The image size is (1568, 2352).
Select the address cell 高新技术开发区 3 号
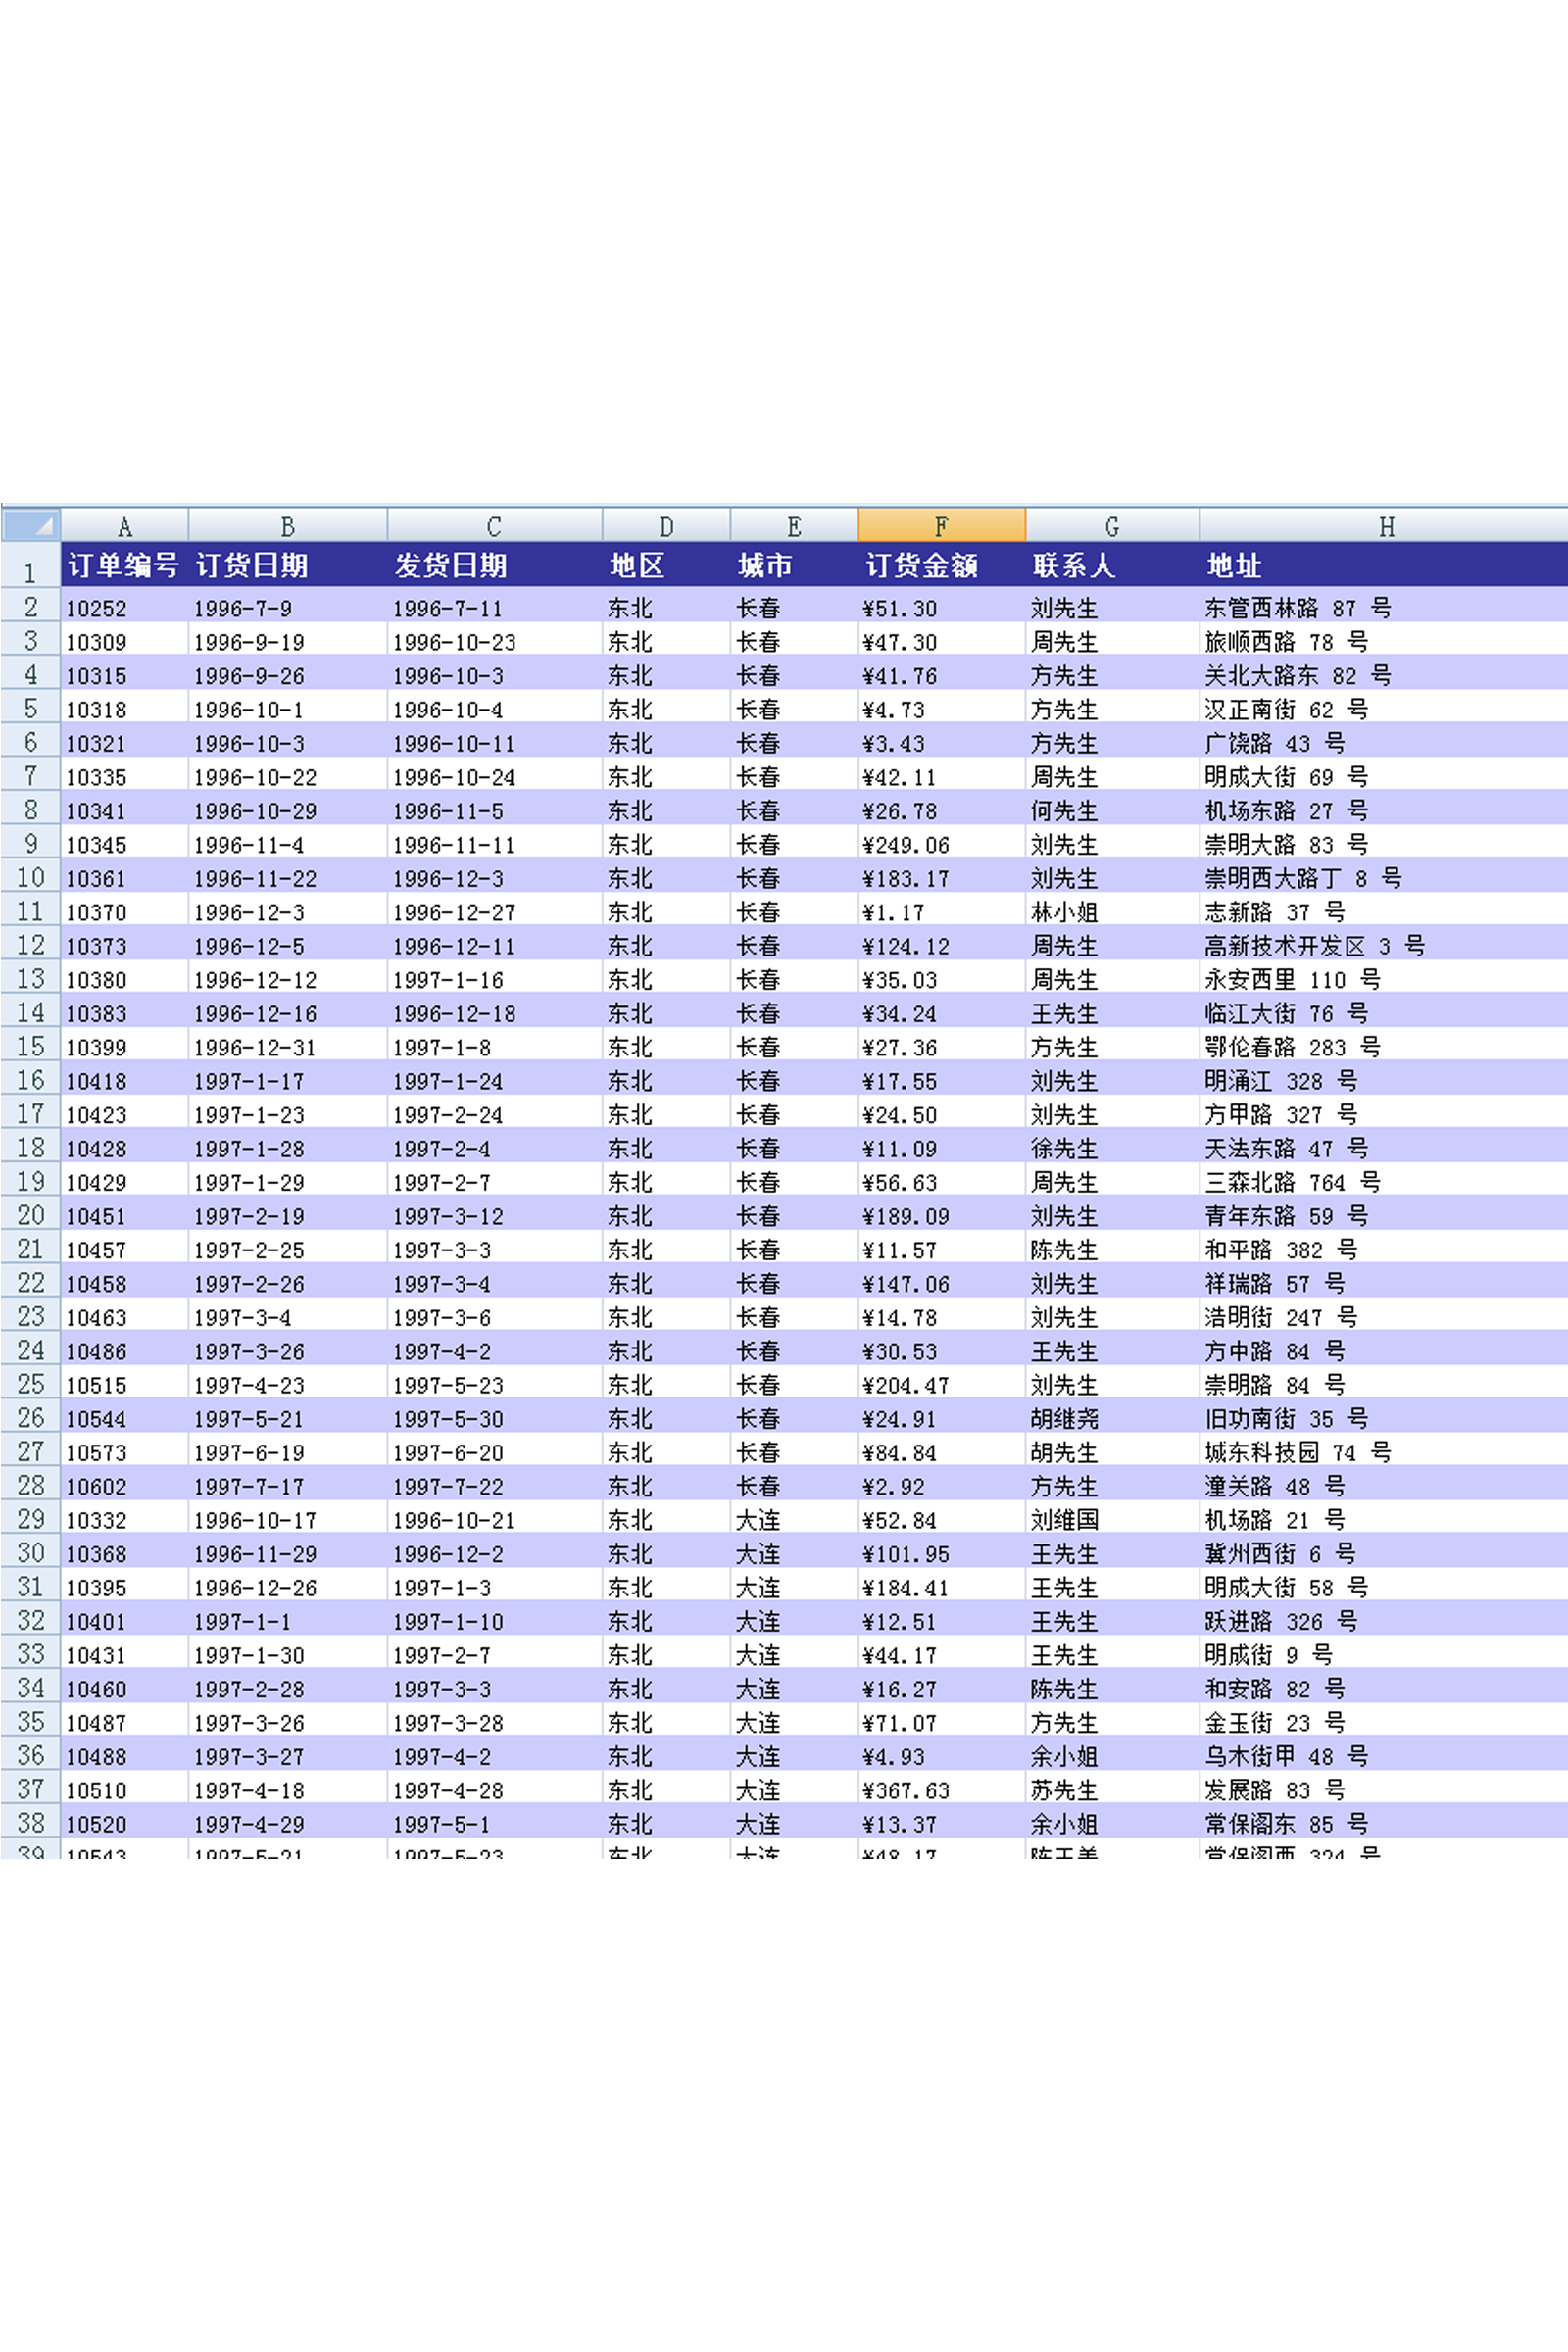tap(1385, 946)
